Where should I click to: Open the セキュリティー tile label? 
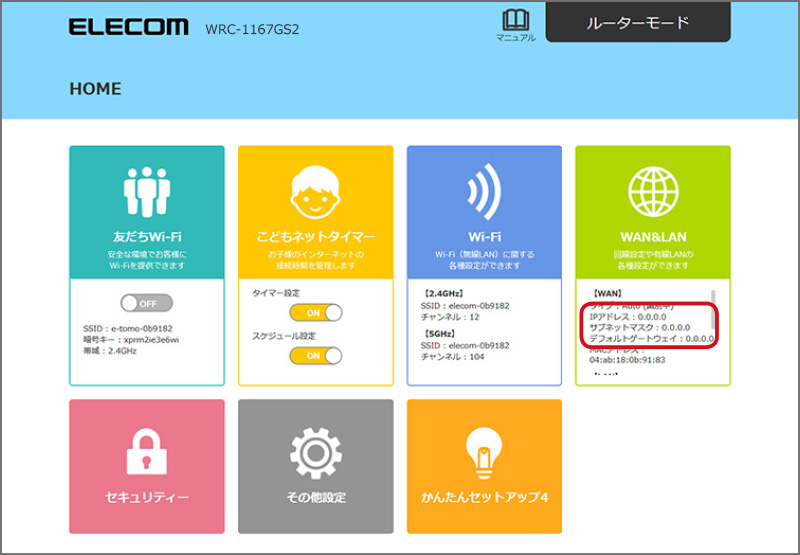(x=147, y=497)
